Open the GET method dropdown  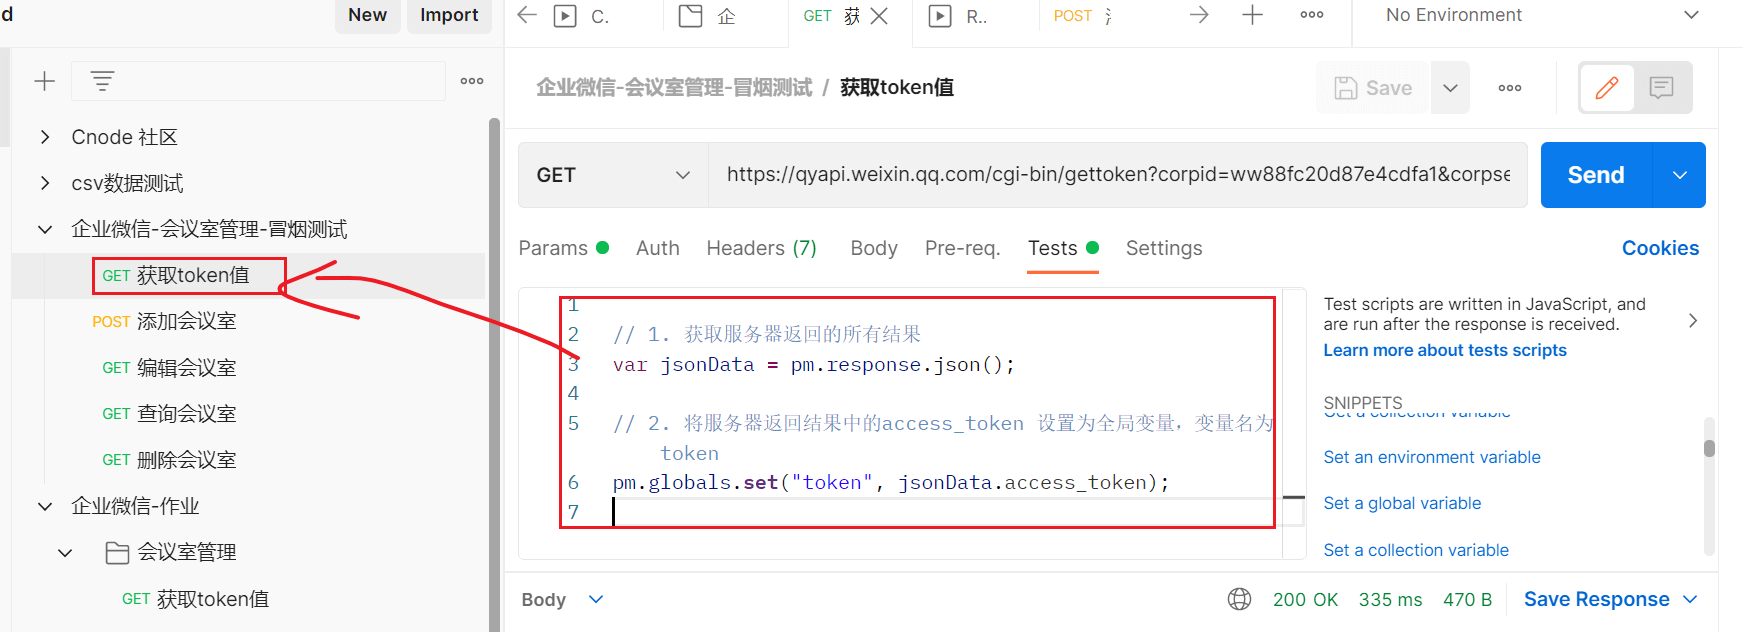[613, 175]
